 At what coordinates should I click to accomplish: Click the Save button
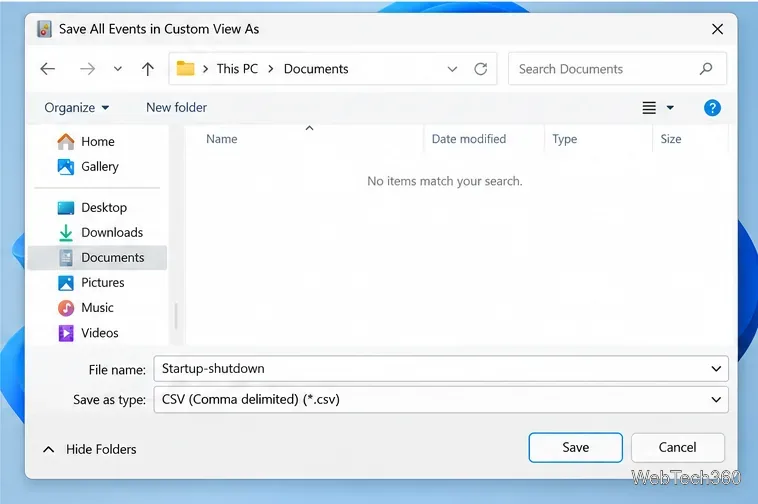click(x=575, y=447)
